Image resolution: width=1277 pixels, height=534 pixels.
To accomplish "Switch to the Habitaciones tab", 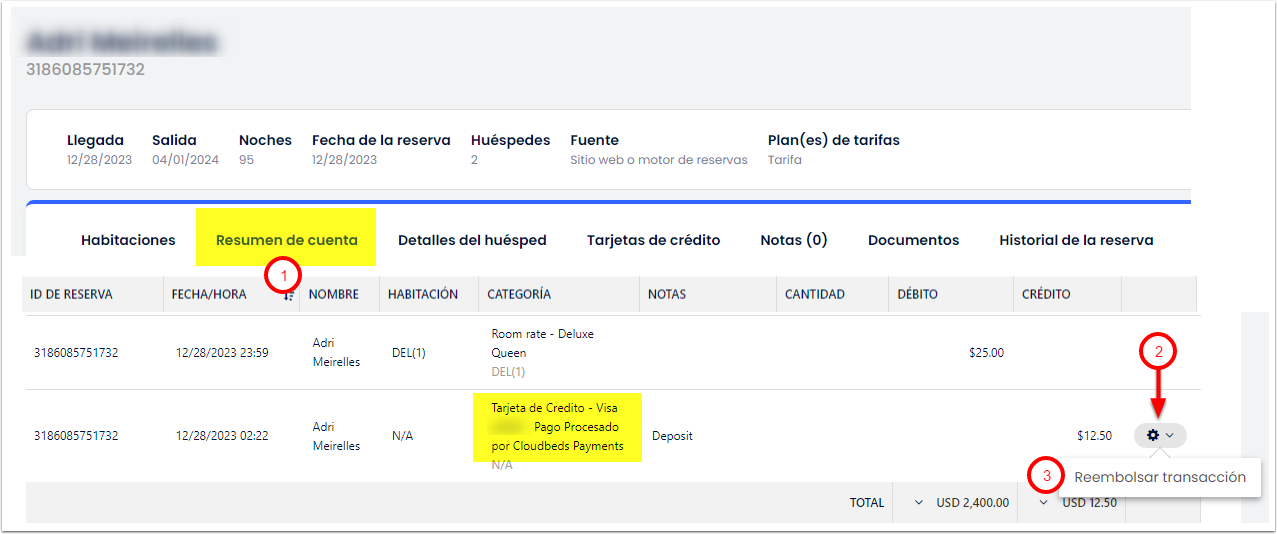I will tap(128, 240).
